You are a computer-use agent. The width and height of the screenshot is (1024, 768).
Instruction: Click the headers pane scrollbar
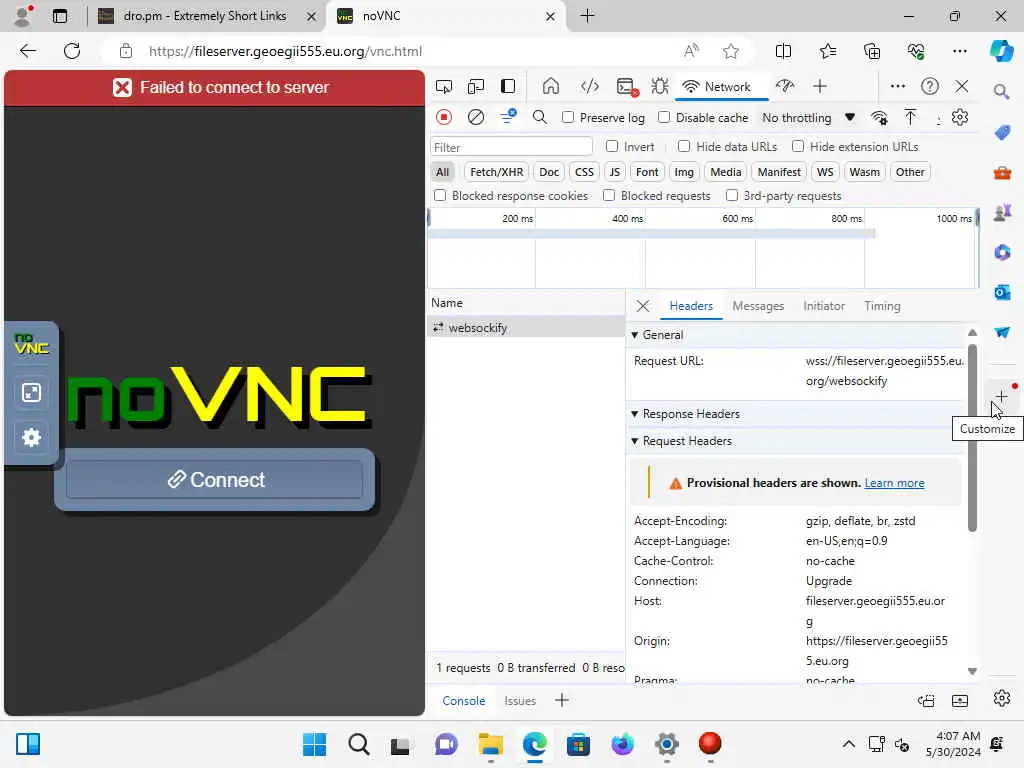point(972,438)
